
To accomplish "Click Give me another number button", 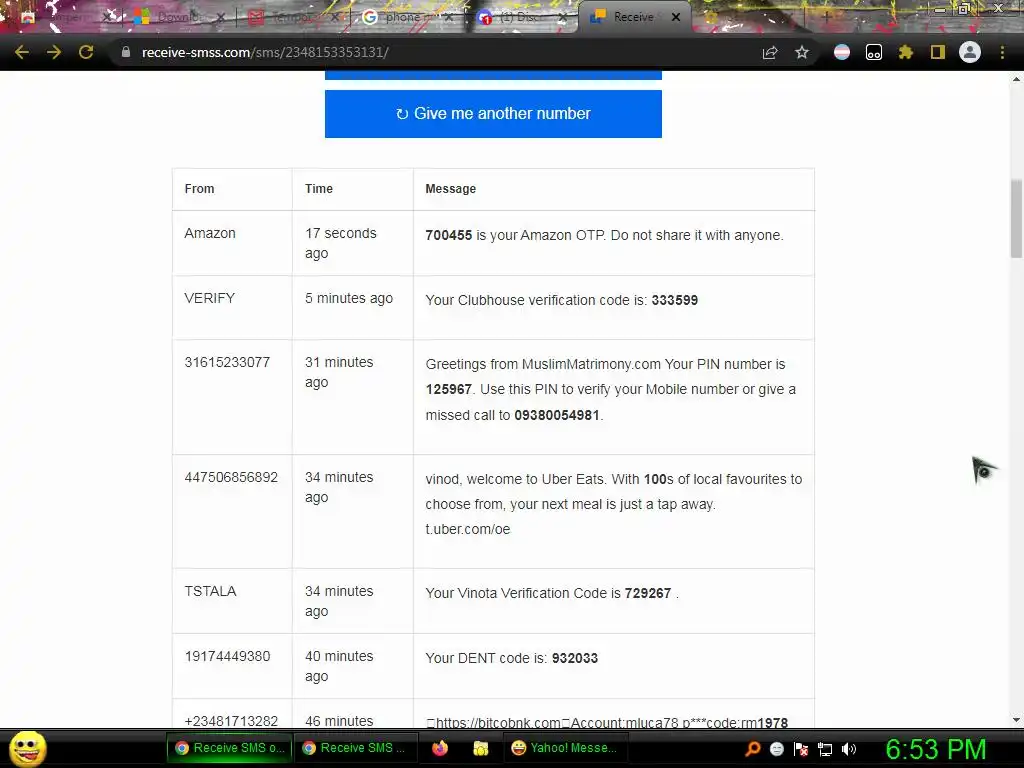I will 493,114.
